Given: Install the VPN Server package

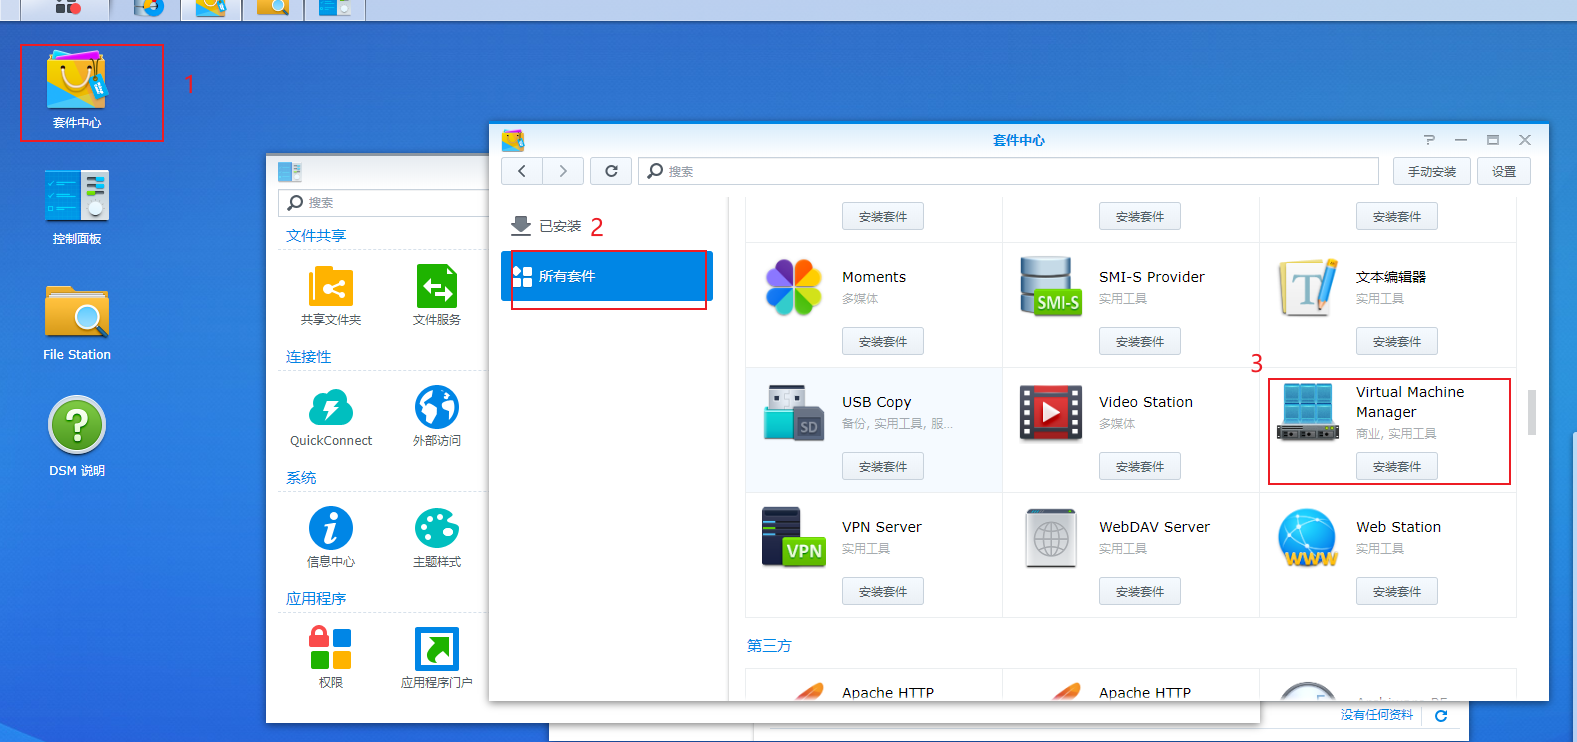Looking at the screenshot, I should point(883,591).
